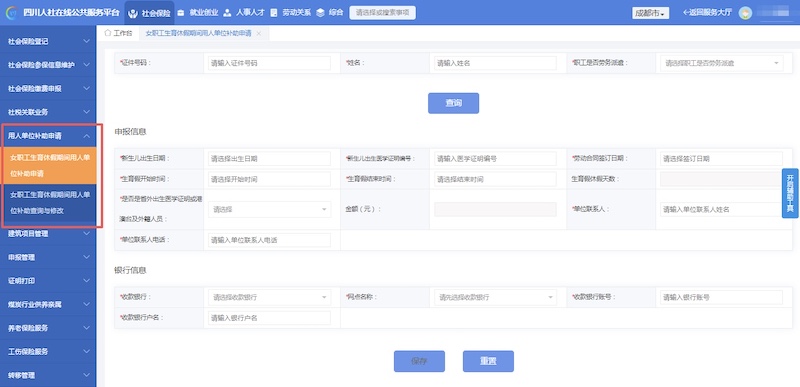This screenshot has height=387, width=800.
Task: Click the 单位联系人电话 input
Action: [269, 240]
